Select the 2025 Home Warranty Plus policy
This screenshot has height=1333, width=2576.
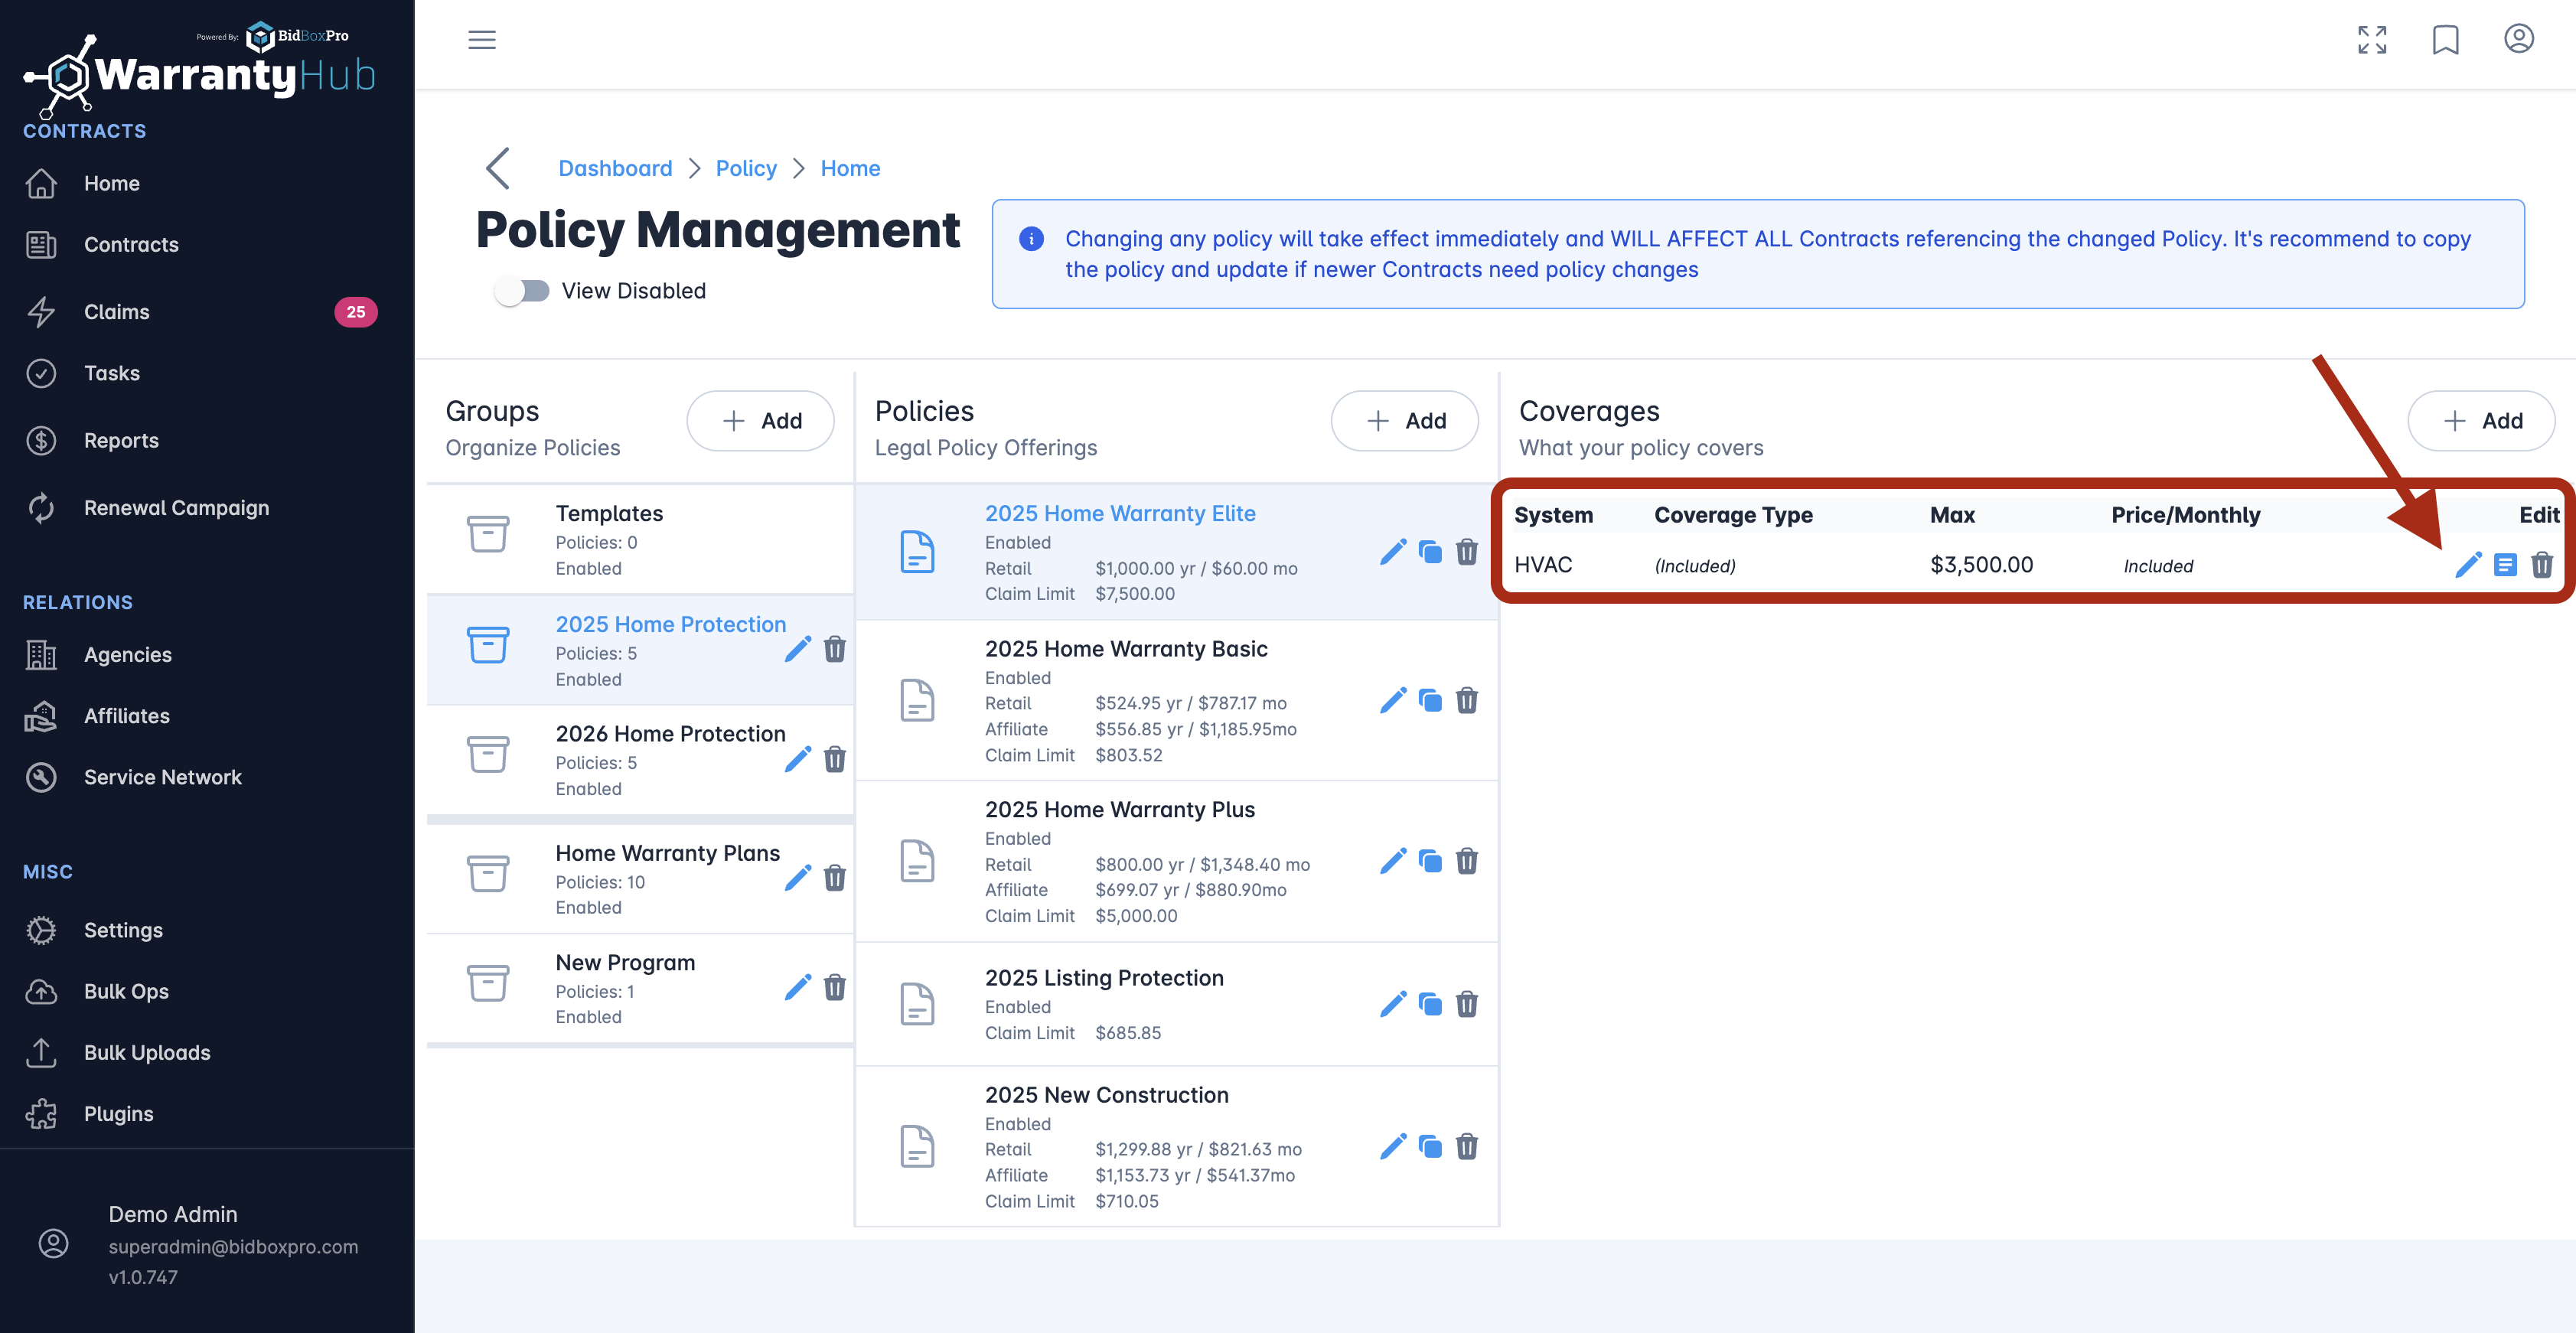tap(1119, 809)
